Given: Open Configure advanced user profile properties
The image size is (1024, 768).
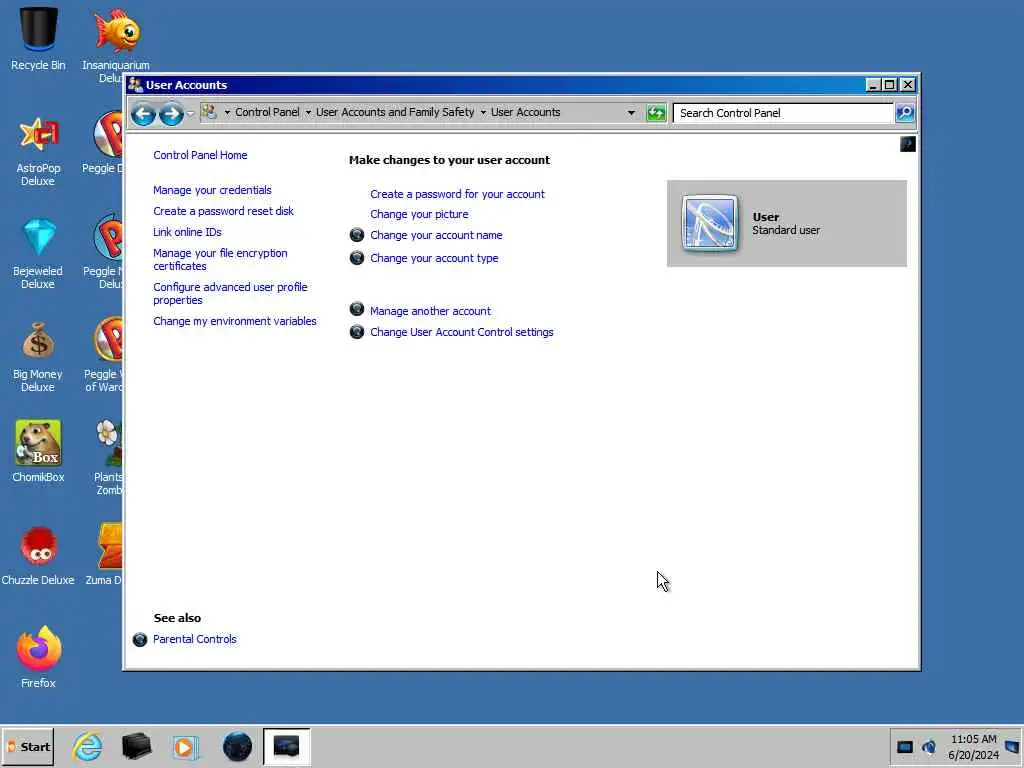Looking at the screenshot, I should point(230,293).
